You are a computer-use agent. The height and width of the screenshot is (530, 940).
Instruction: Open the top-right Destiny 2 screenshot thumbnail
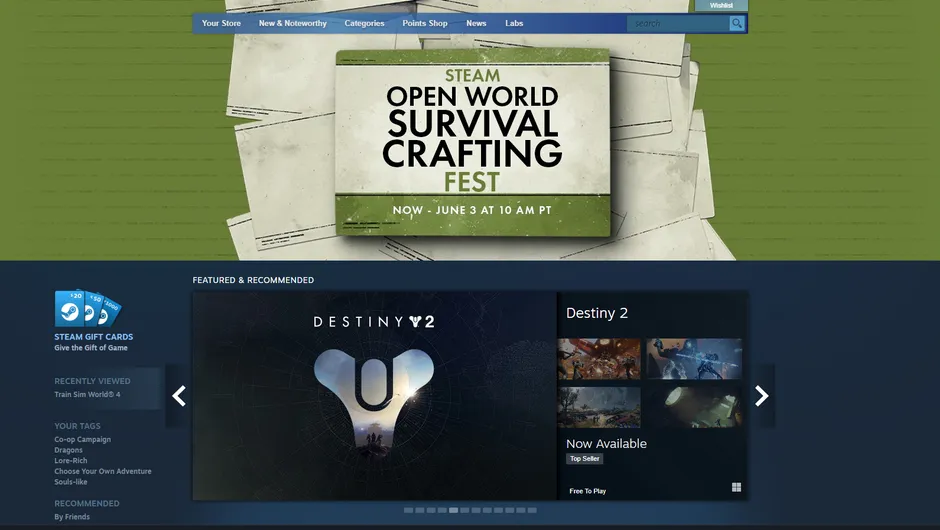point(694,359)
